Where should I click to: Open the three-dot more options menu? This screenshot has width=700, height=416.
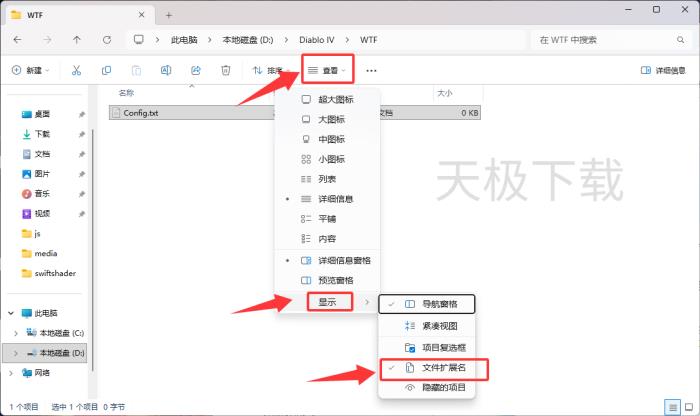[371, 71]
